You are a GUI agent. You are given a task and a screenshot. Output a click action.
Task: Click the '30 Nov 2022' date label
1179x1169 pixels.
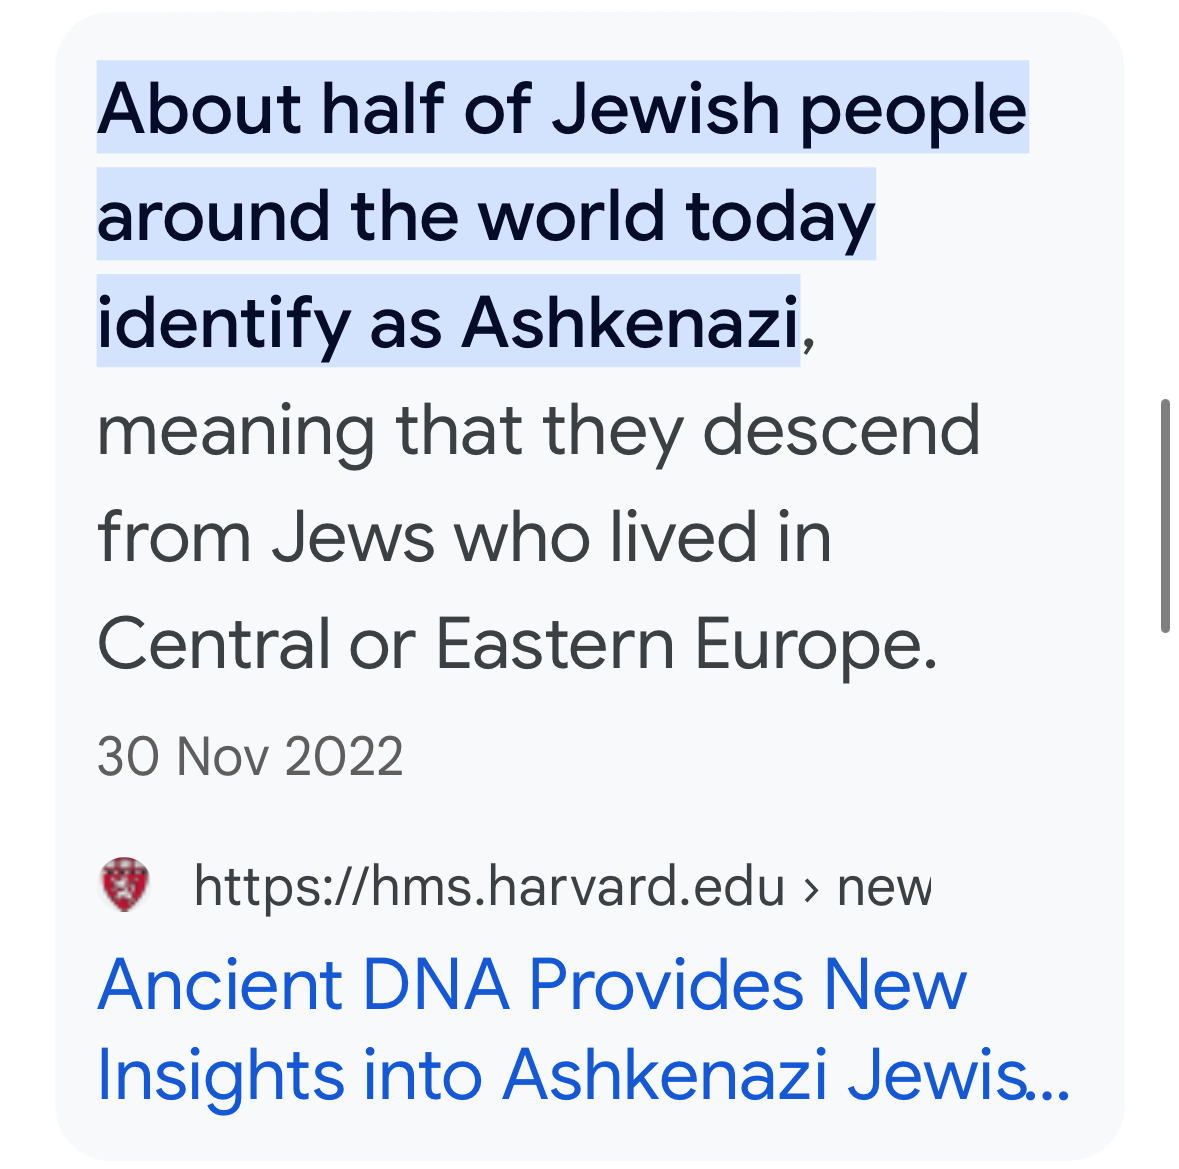click(x=250, y=756)
